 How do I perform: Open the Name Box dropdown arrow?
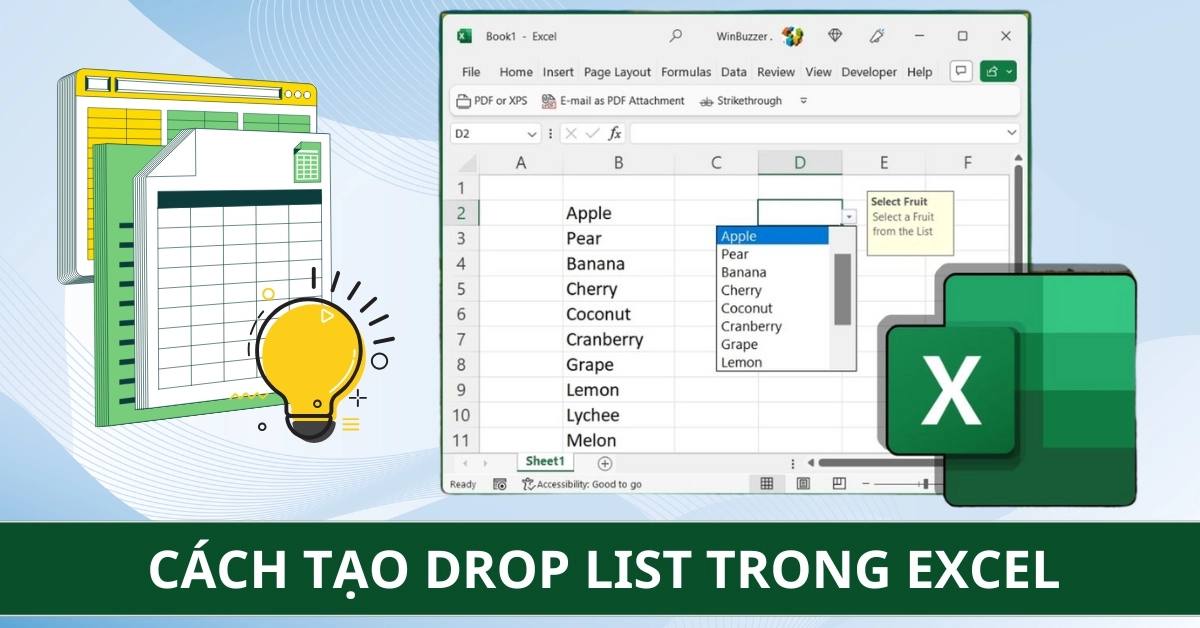(532, 133)
